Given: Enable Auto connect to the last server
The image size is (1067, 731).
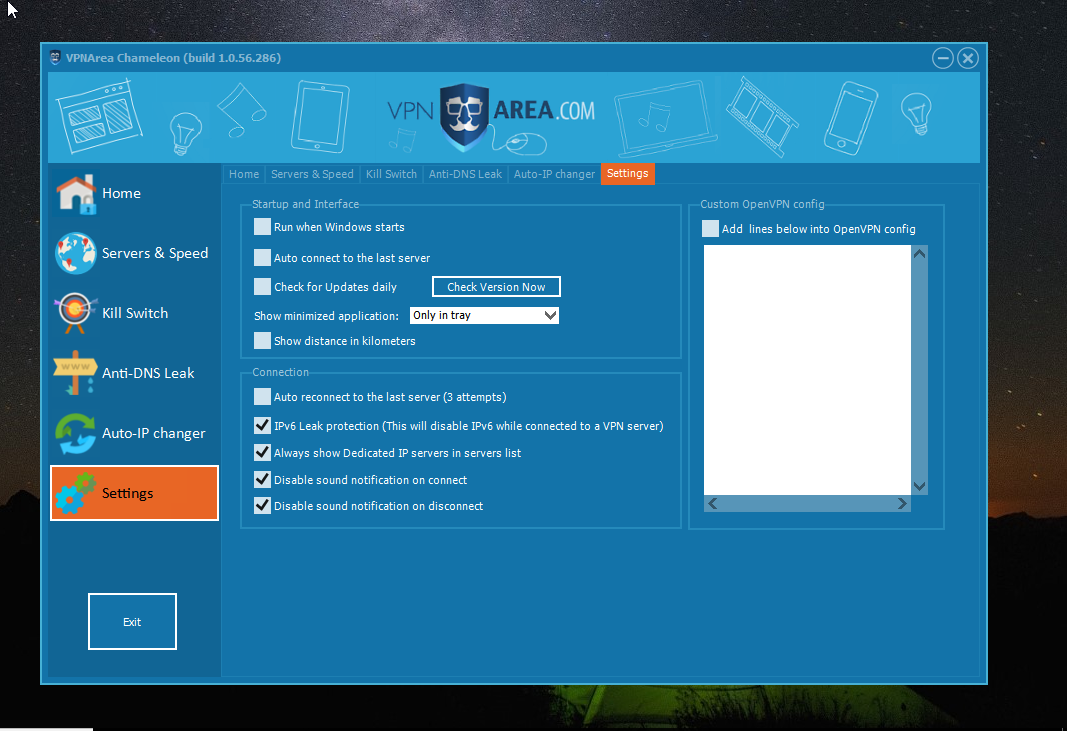Looking at the screenshot, I should point(262,257).
